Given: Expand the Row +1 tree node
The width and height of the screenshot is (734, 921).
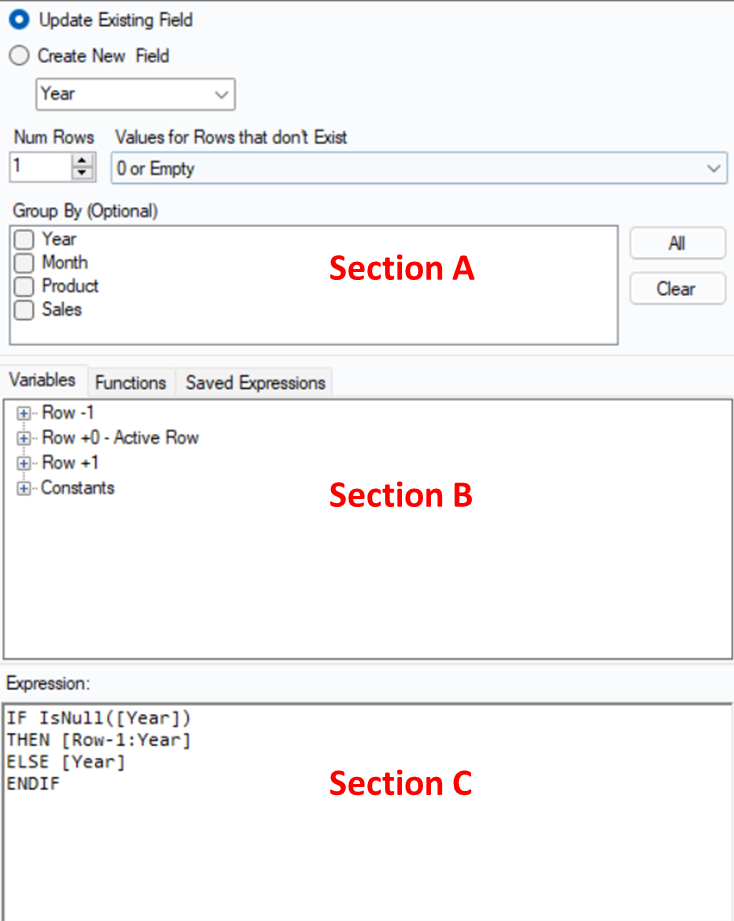Looking at the screenshot, I should (x=25, y=463).
